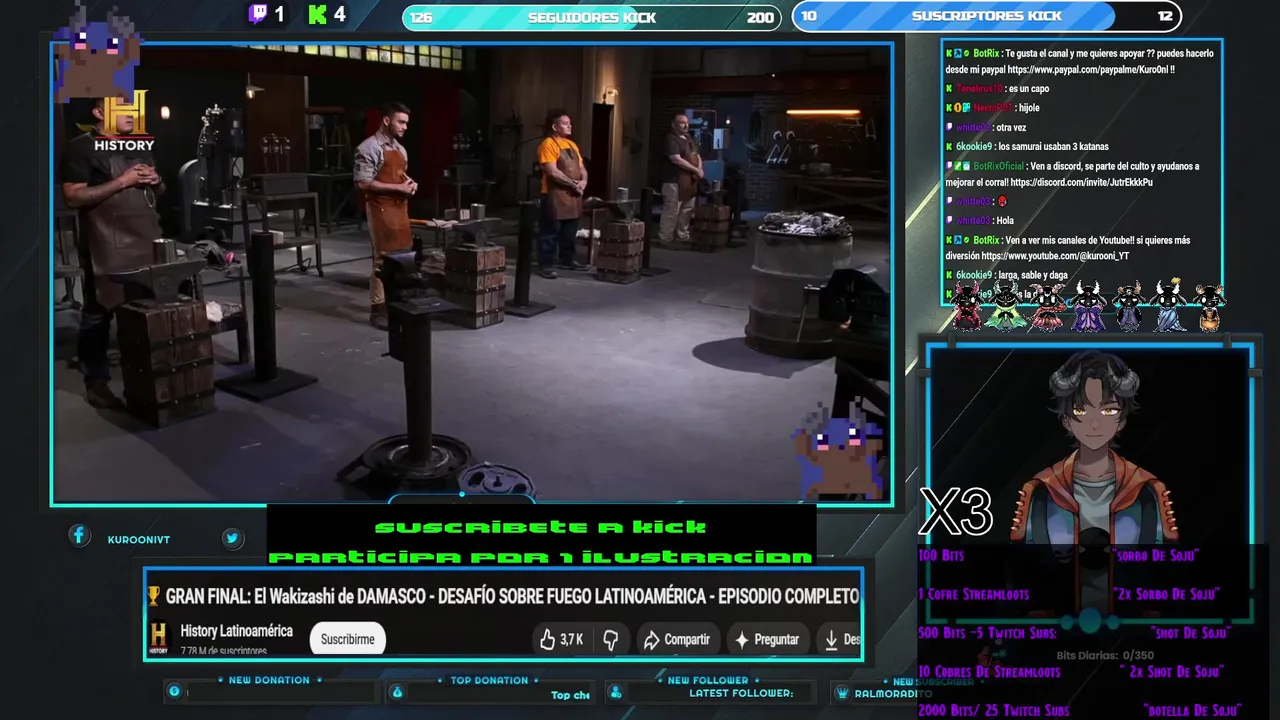Click the Compartir share arrow button
Viewport: 1280px width, 720px height.
[x=676, y=639]
